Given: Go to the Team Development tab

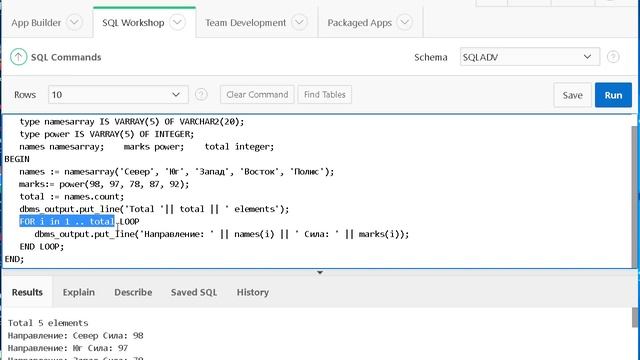Looking at the screenshot, I should [x=245, y=23].
